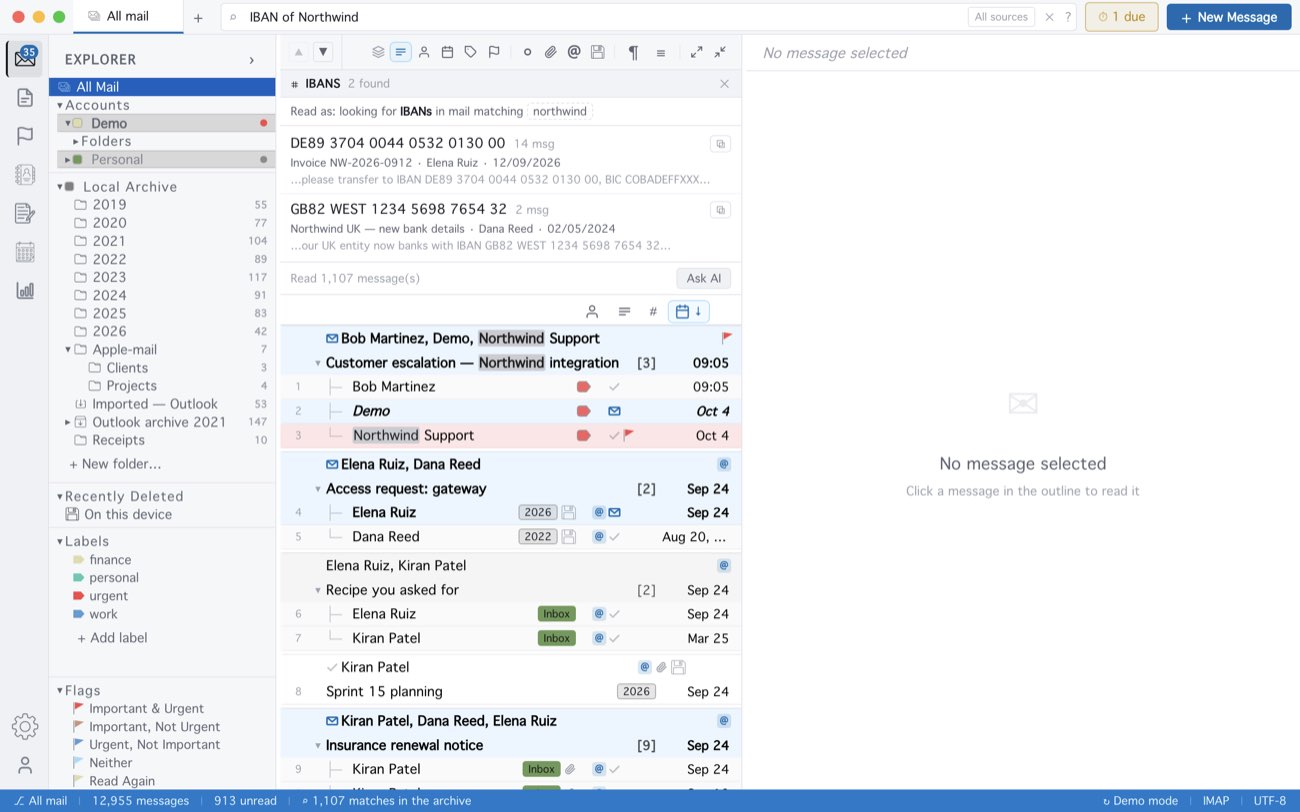Viewport: 1300px width, 812px height.
Task: Collapse panel with the inward arrows icon
Action: 720,52
